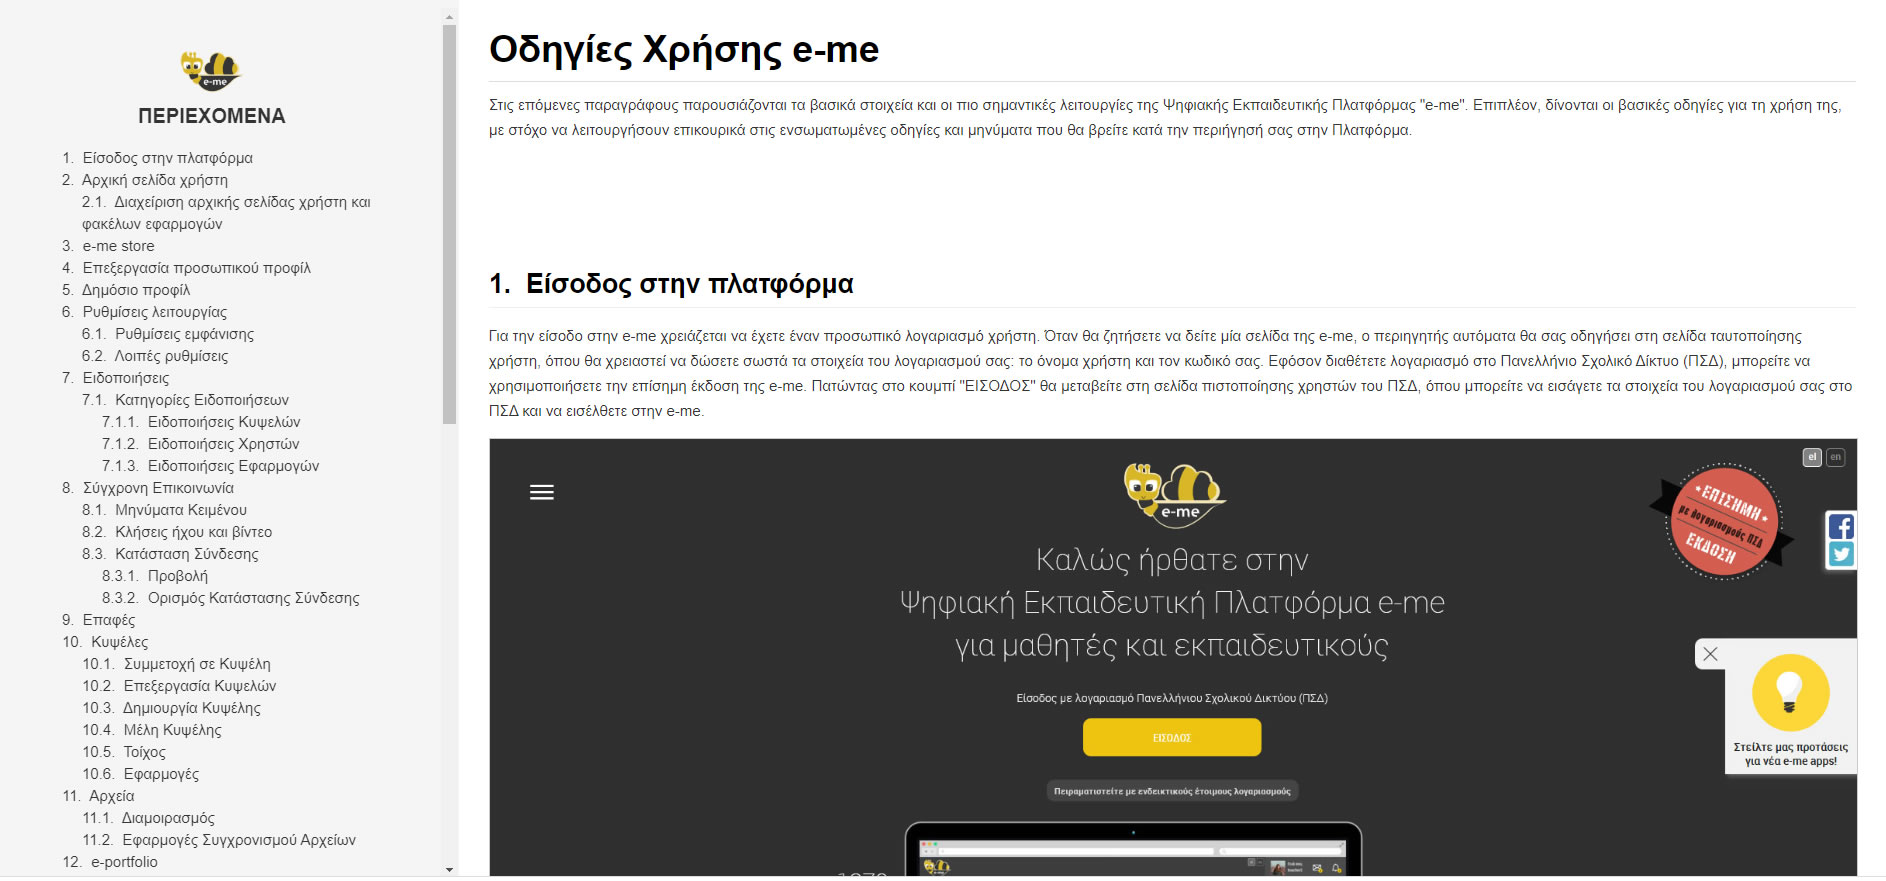Go to 'e-portfolio' section
Image resolution: width=1886 pixels, height=881 pixels.
(124, 862)
